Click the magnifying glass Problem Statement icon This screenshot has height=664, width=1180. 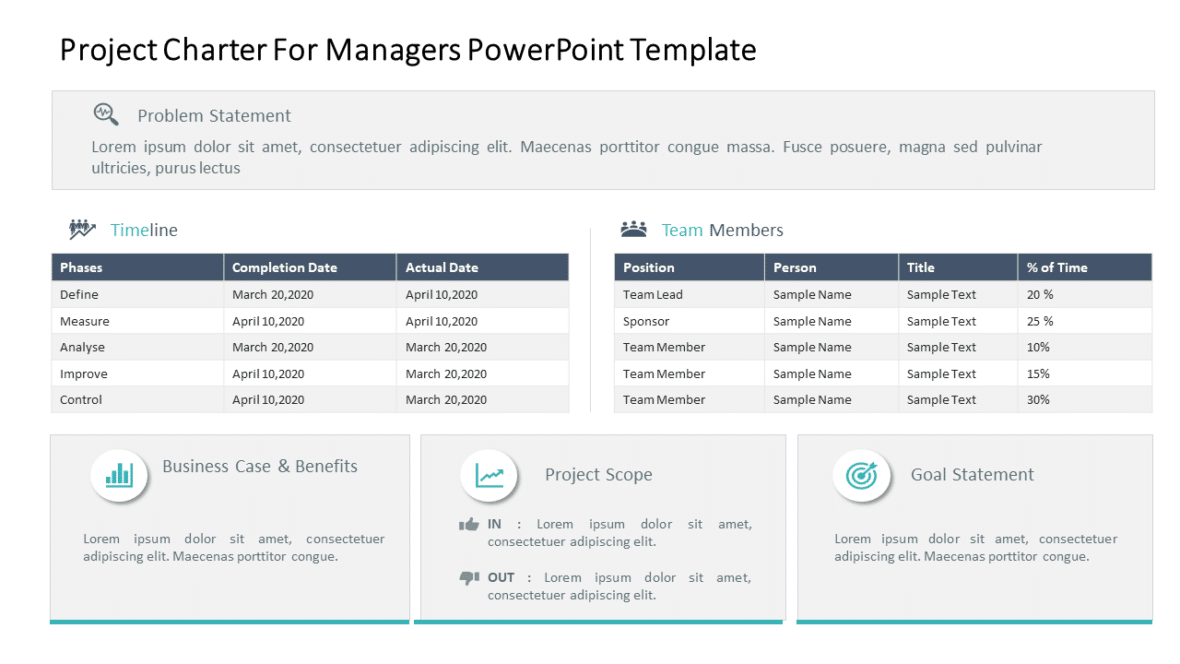pos(106,114)
